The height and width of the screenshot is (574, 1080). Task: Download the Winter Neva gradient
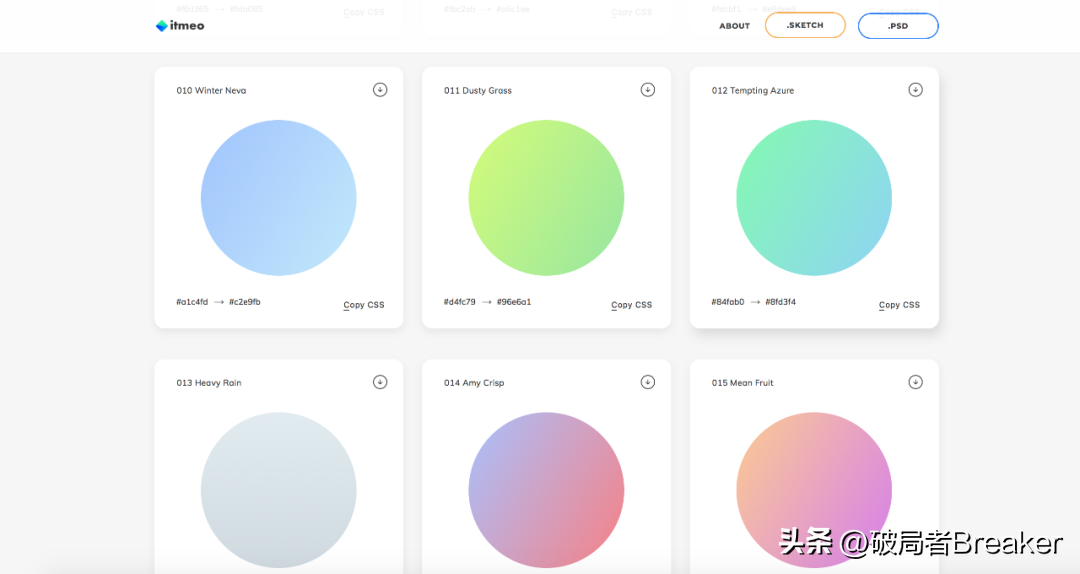(380, 90)
